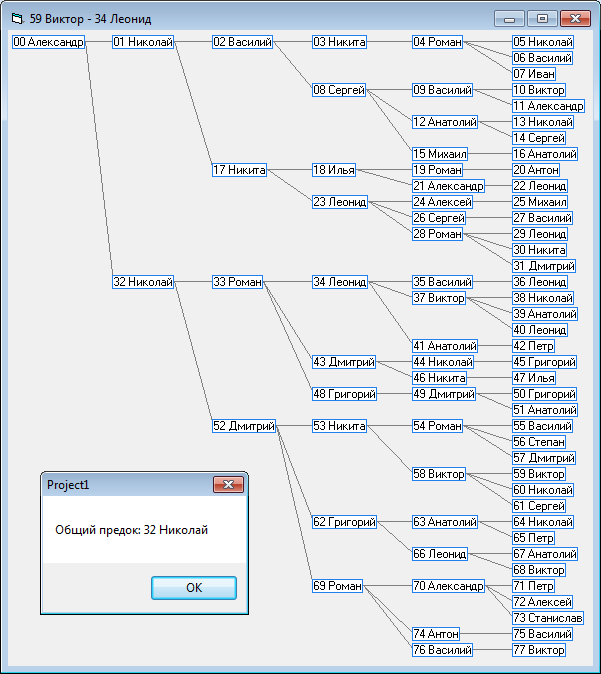
Task: Select node 58 Виктор
Action: [439, 474]
